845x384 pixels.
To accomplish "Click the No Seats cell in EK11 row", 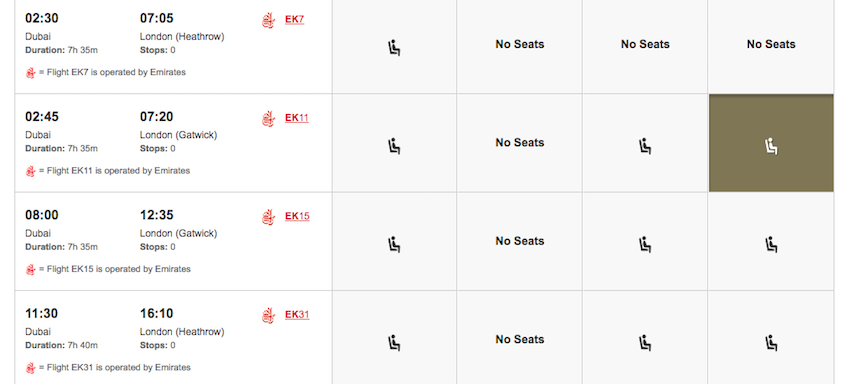I will click(520, 143).
